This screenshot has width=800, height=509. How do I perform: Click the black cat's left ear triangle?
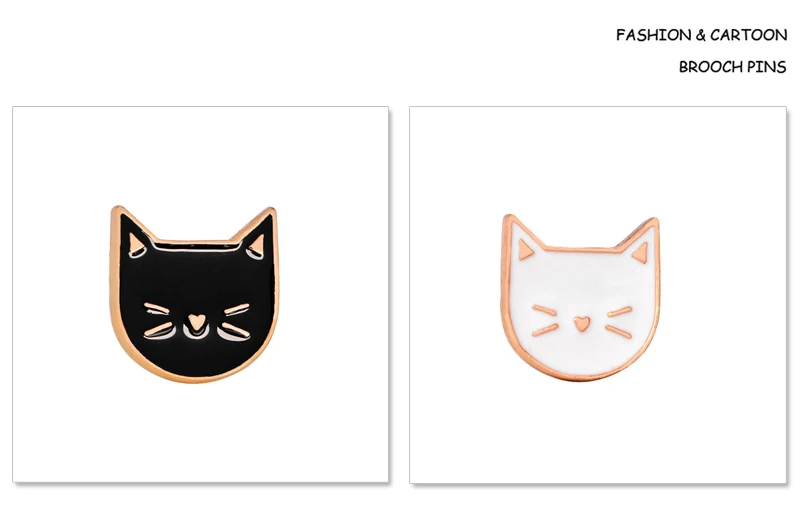(x=136, y=244)
